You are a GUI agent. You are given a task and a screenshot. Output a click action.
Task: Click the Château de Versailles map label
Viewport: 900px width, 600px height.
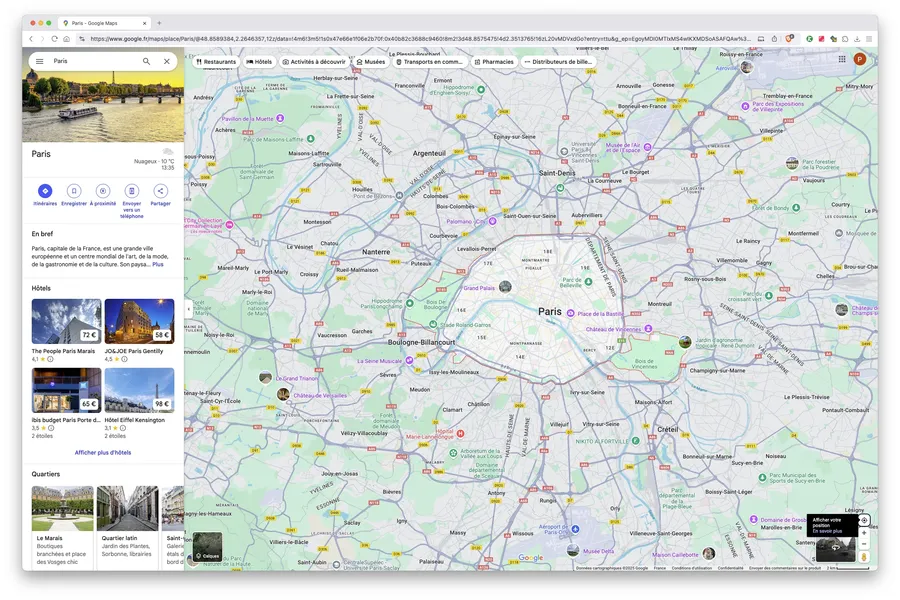320,396
